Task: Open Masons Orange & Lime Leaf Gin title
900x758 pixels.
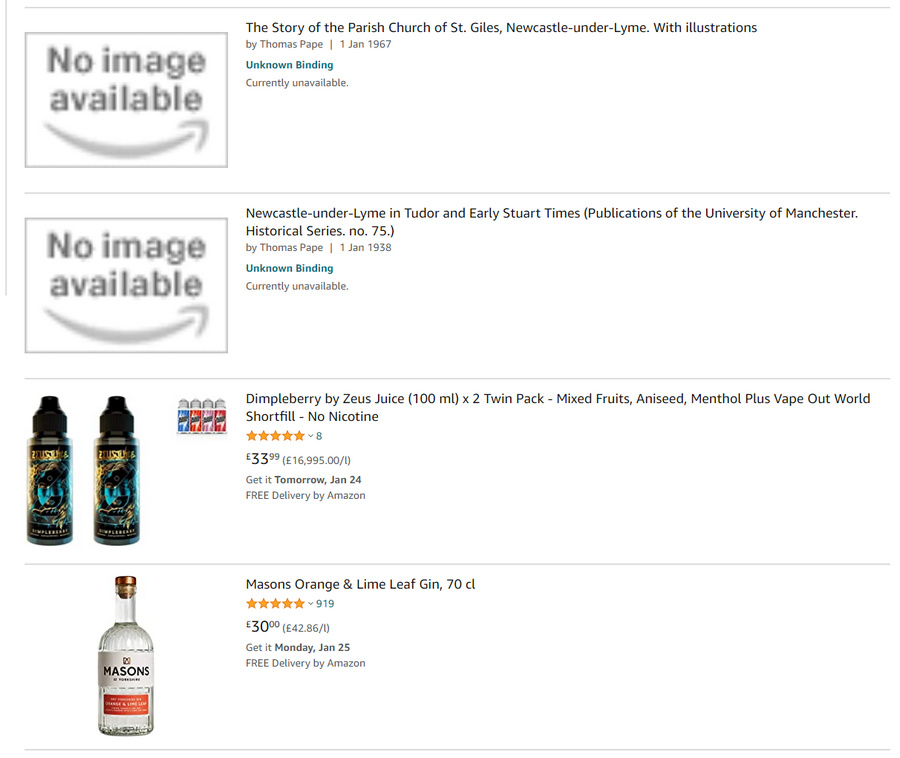Action: pyautogui.click(x=360, y=584)
